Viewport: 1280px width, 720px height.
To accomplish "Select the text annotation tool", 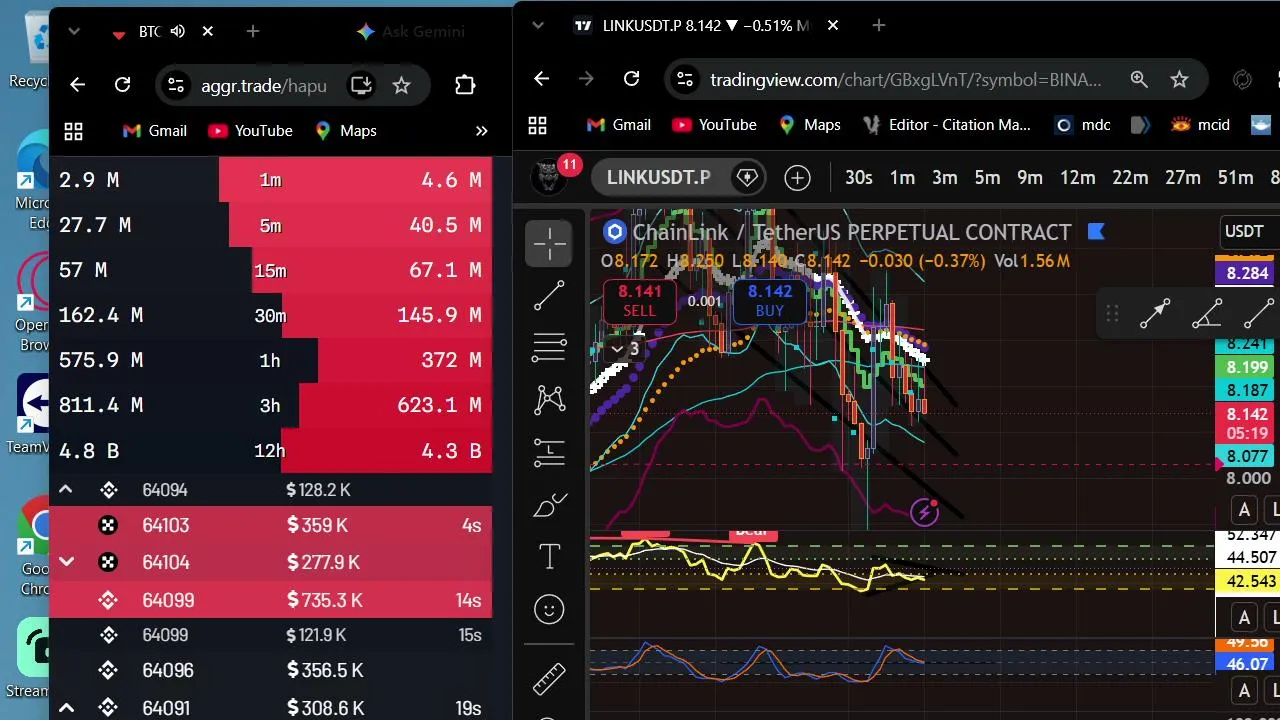I will pyautogui.click(x=549, y=557).
